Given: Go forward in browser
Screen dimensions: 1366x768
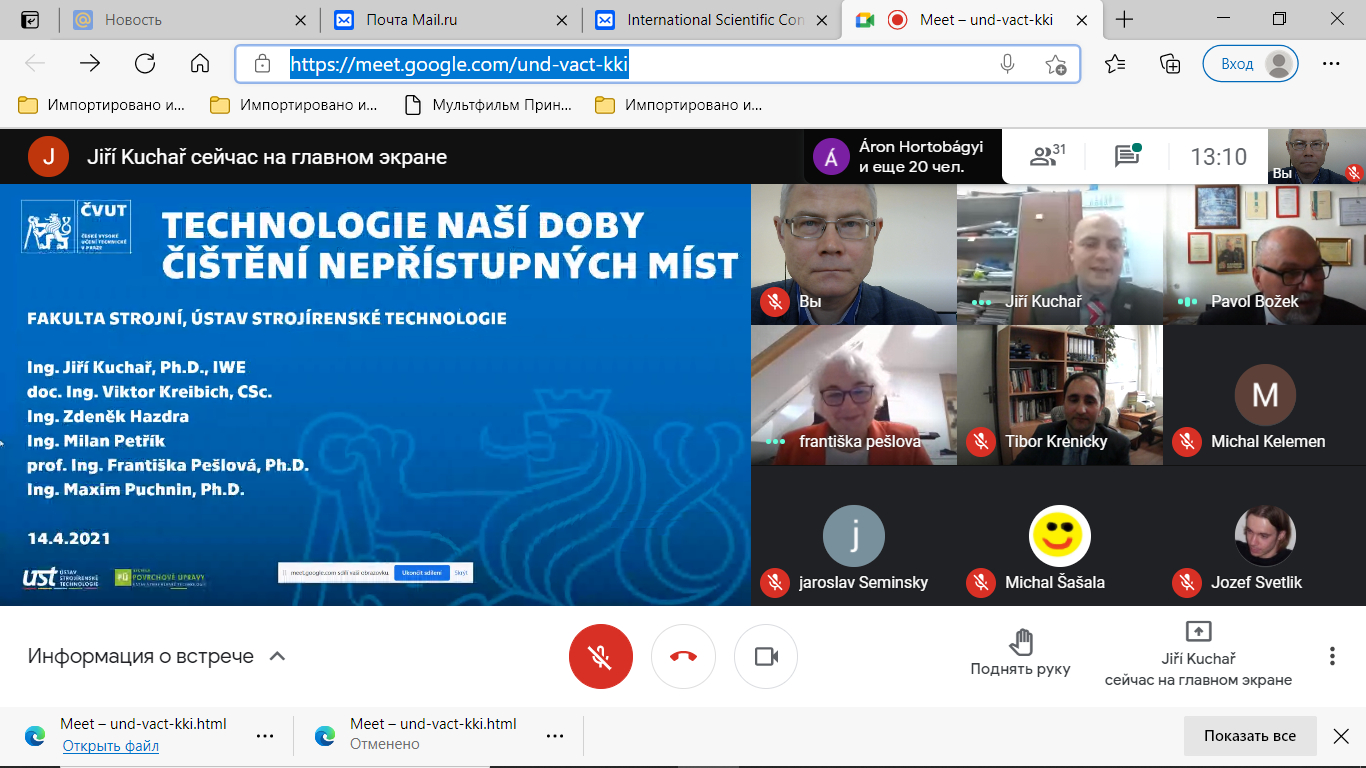Looking at the screenshot, I should [x=90, y=64].
